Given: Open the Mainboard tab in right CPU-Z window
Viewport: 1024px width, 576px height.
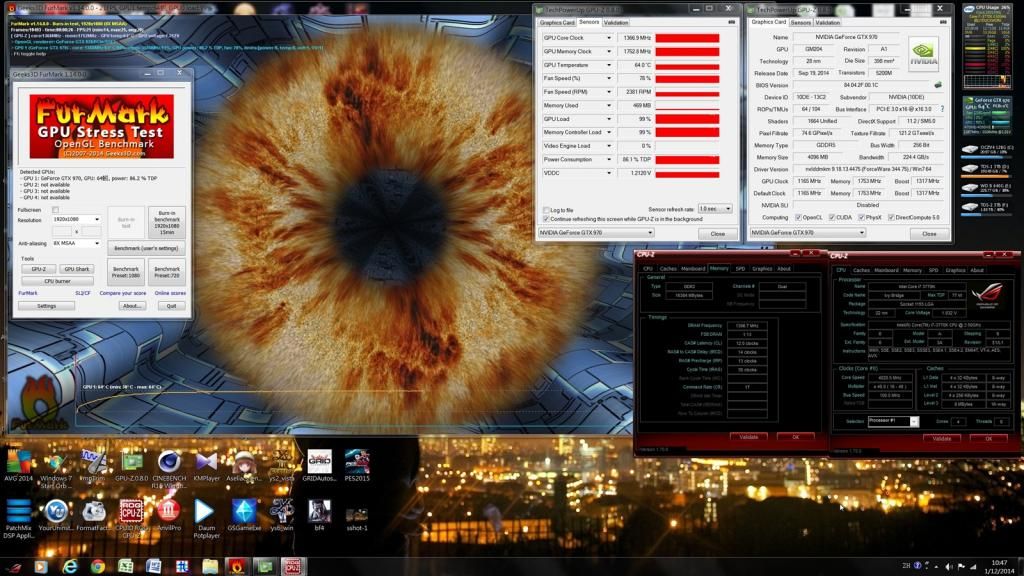Looking at the screenshot, I should point(886,270).
